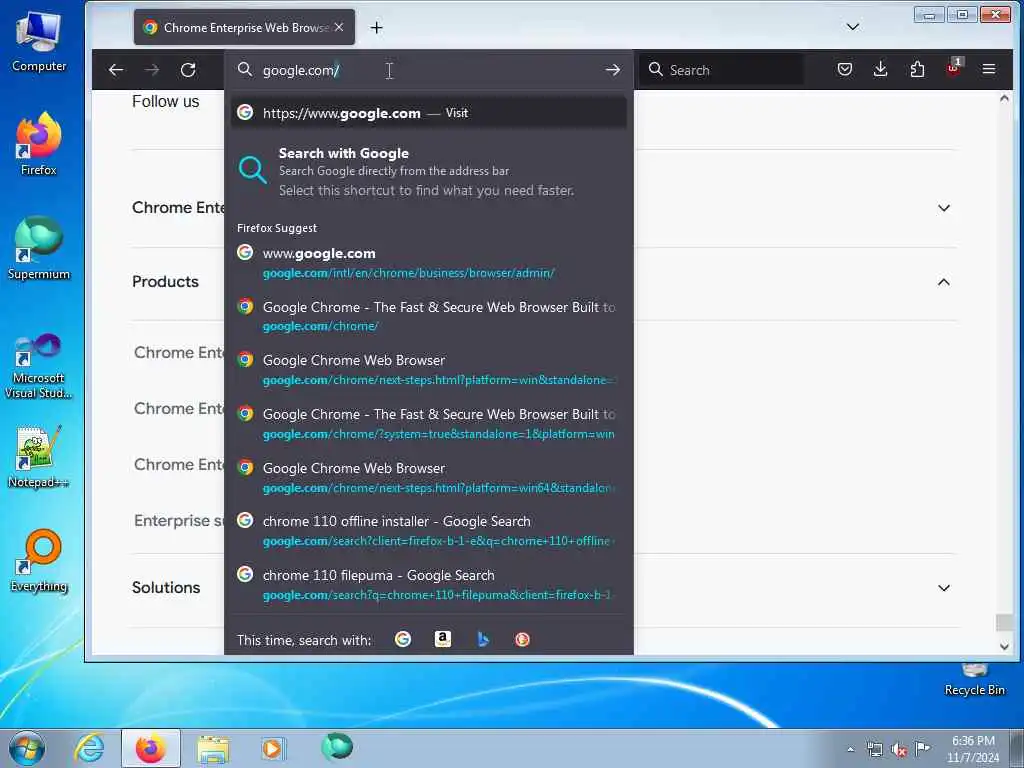1024x768 pixels.
Task: Select the Chrome Enterprise Web Browser tab
Action: 244,27
